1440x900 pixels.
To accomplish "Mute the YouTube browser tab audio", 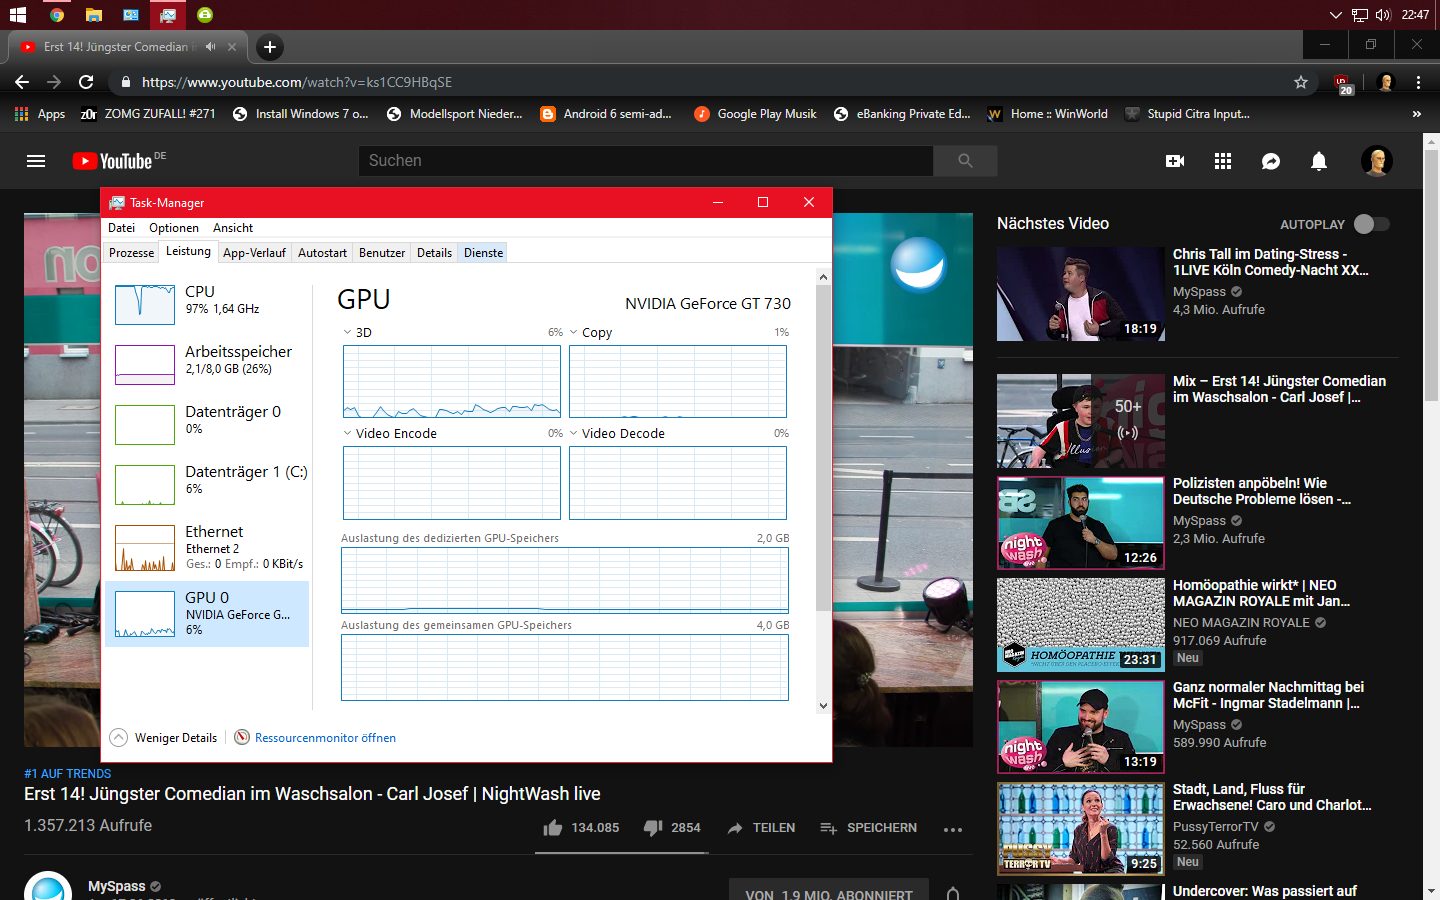I will [210, 47].
